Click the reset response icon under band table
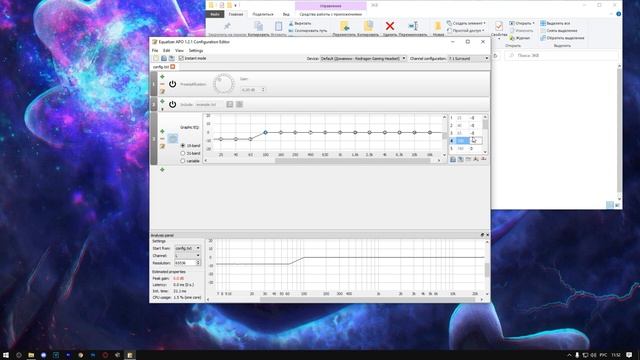Screen dimensions: 640x360 (x=484, y=159)
